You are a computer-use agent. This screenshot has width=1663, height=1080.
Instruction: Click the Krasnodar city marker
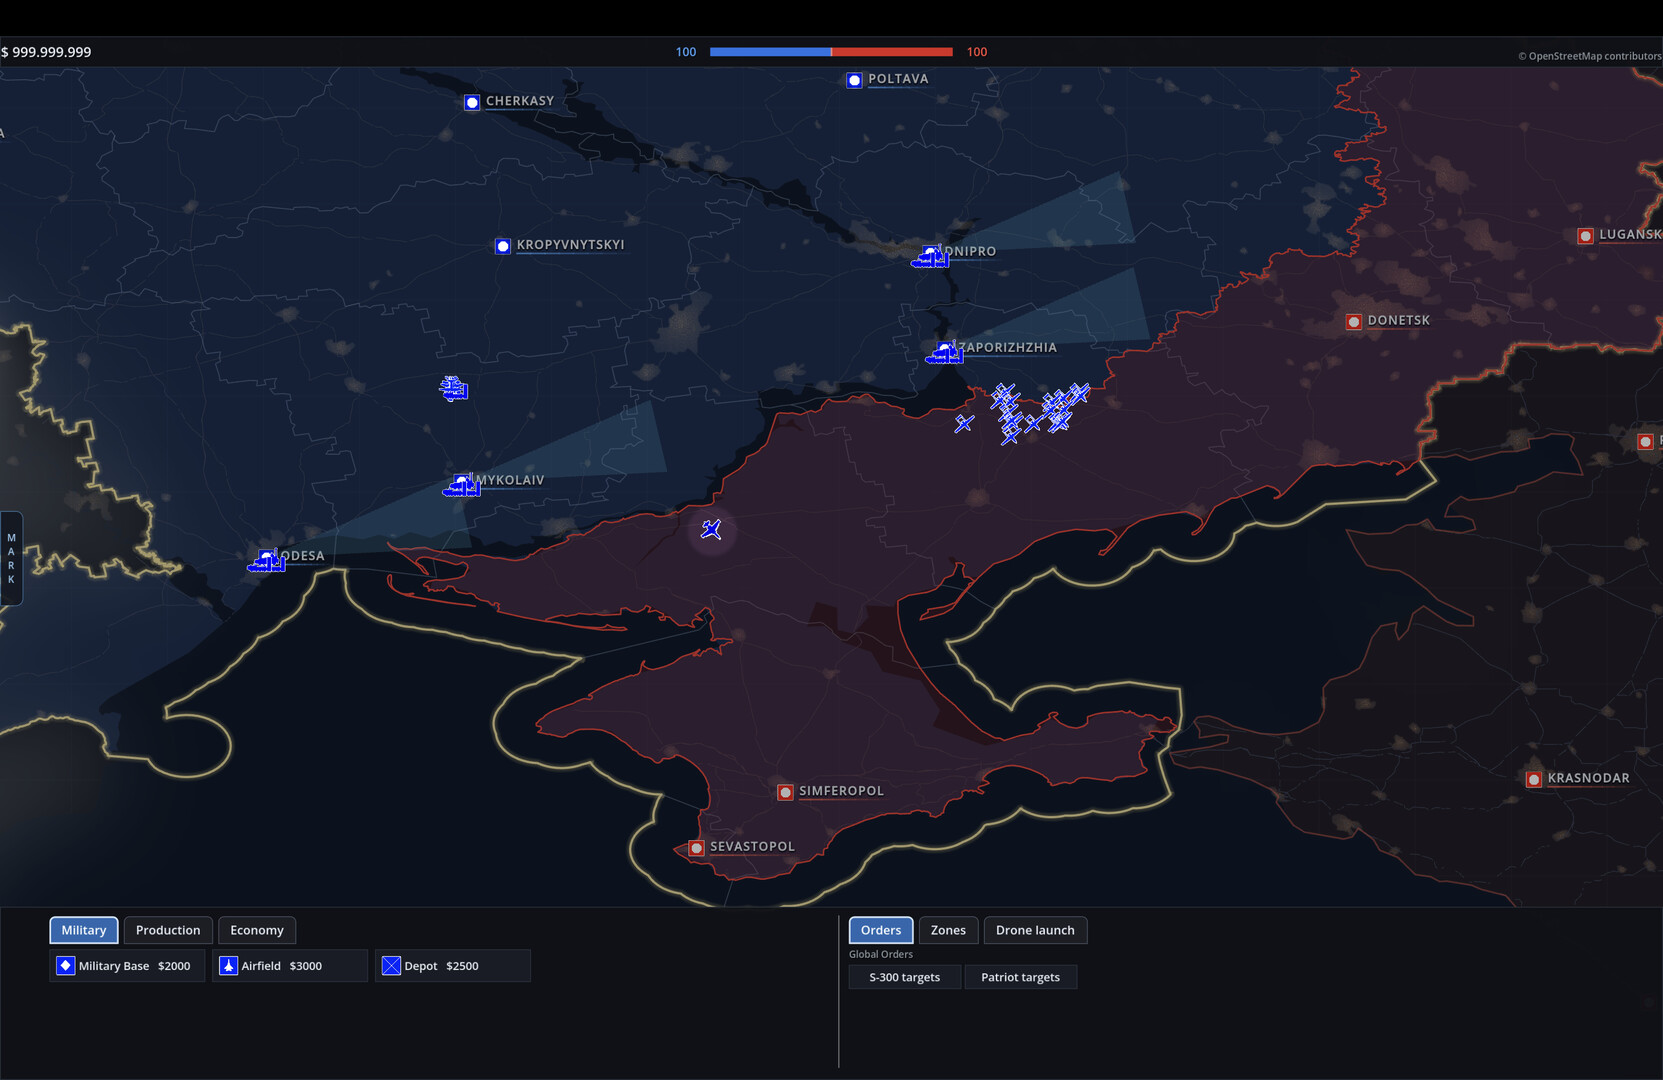[1534, 779]
